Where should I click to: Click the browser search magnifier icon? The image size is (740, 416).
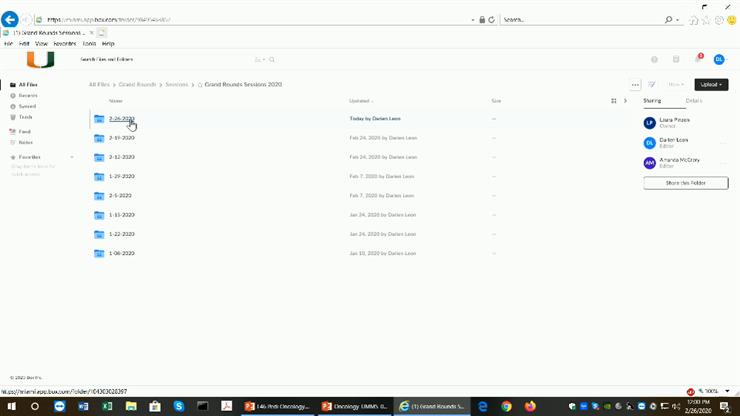pos(668,20)
